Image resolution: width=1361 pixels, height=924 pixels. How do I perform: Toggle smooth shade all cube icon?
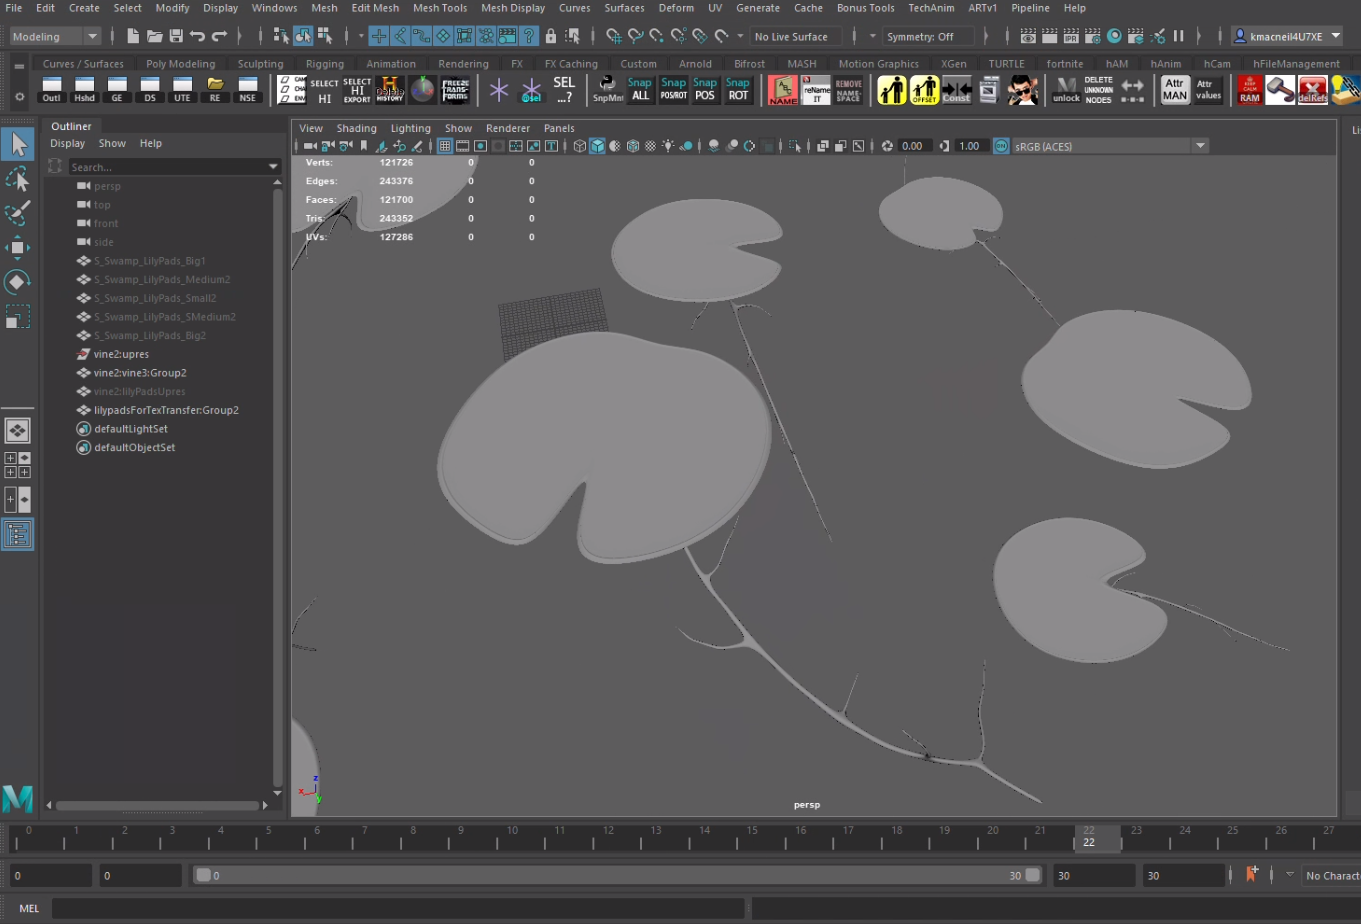pos(597,146)
